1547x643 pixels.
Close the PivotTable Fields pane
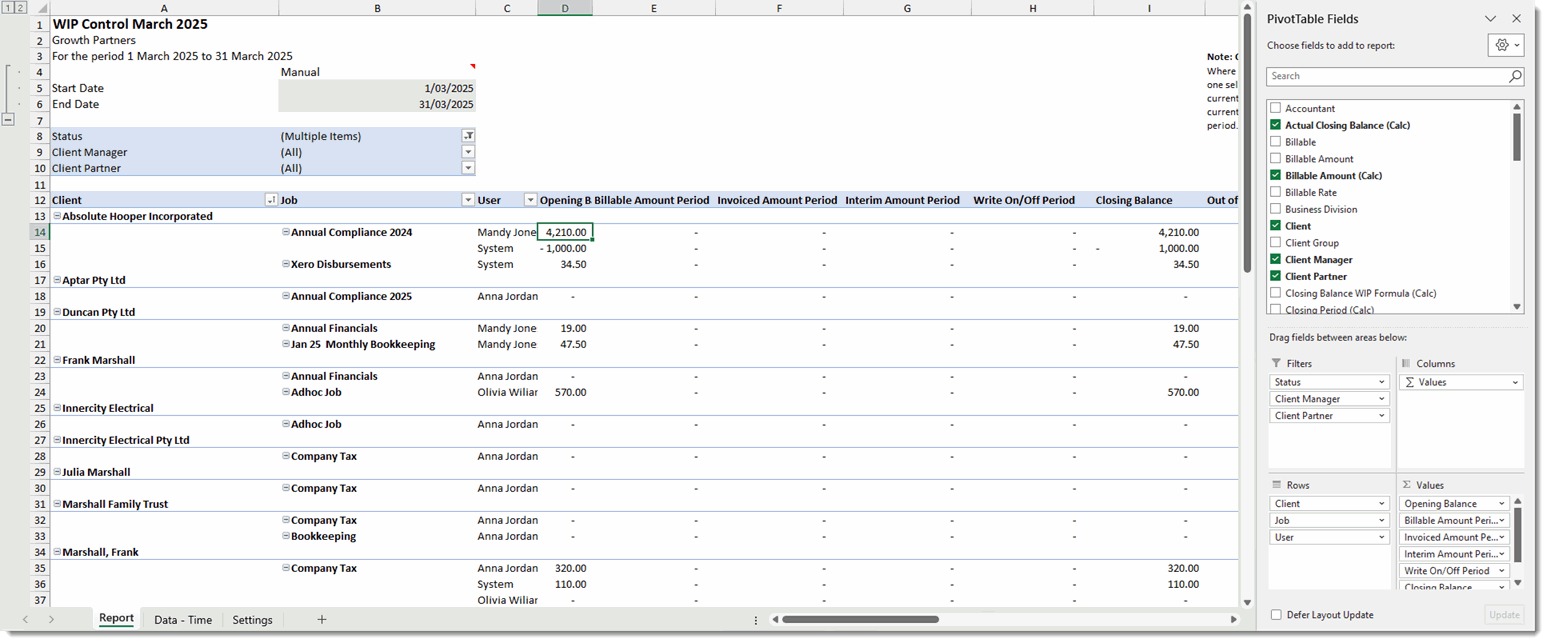point(1516,18)
